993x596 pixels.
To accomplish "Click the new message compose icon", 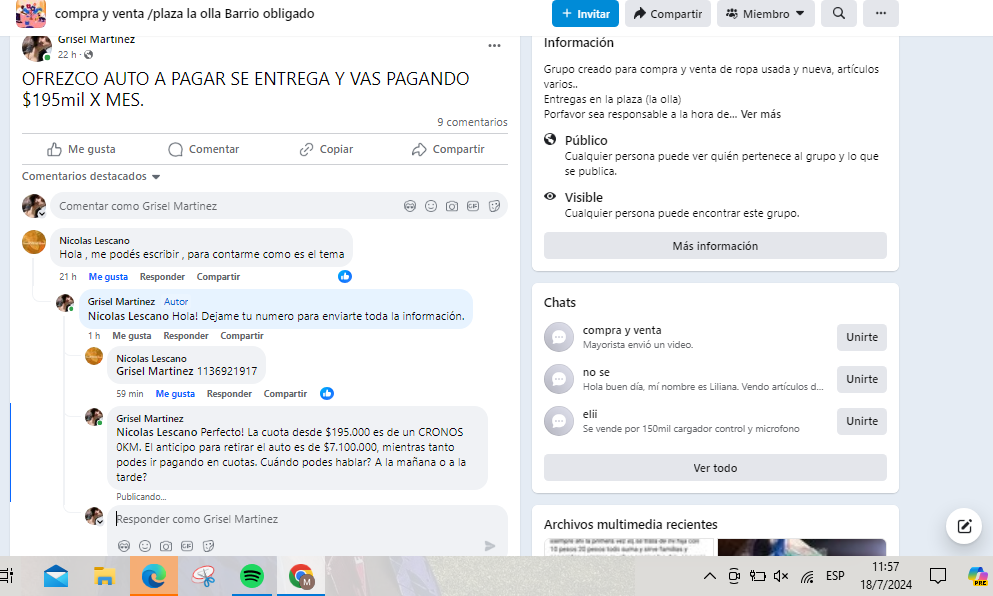I will 964,526.
